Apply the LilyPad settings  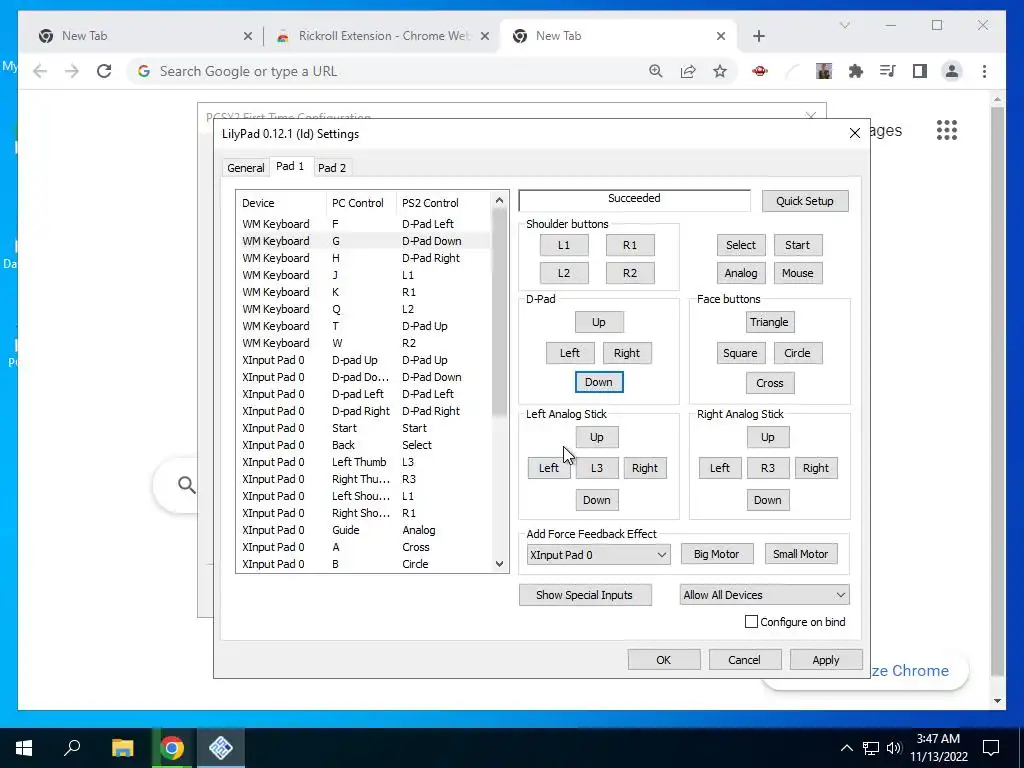click(x=825, y=660)
